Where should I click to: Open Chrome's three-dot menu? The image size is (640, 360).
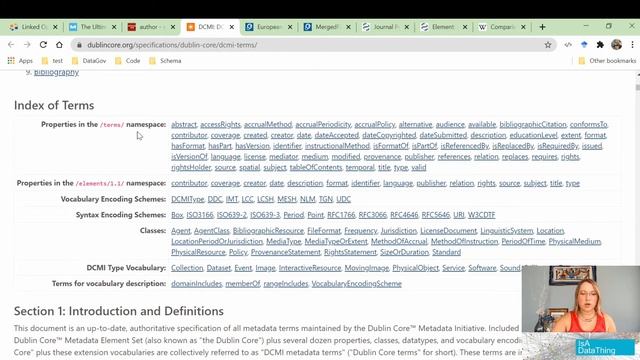tap(632, 45)
